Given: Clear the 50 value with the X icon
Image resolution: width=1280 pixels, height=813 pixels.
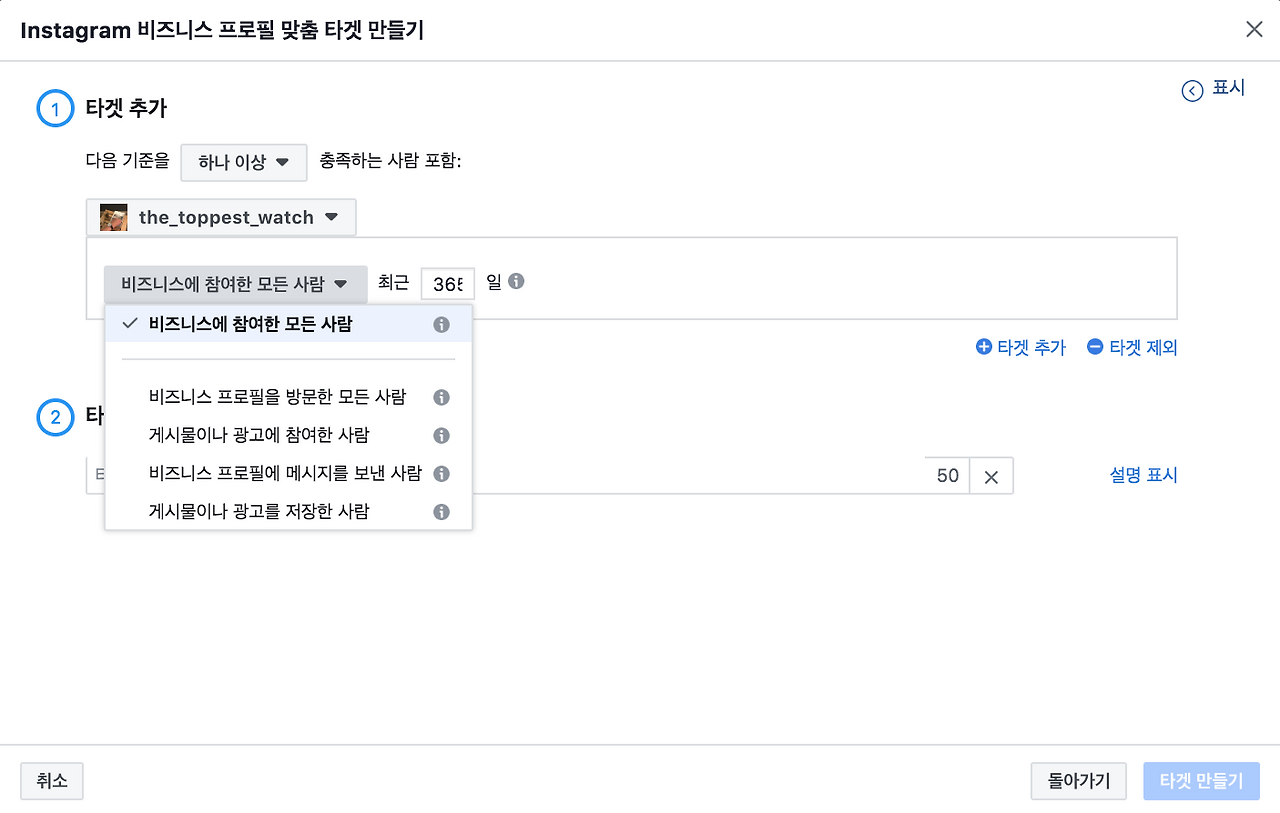Looking at the screenshot, I should pos(991,475).
